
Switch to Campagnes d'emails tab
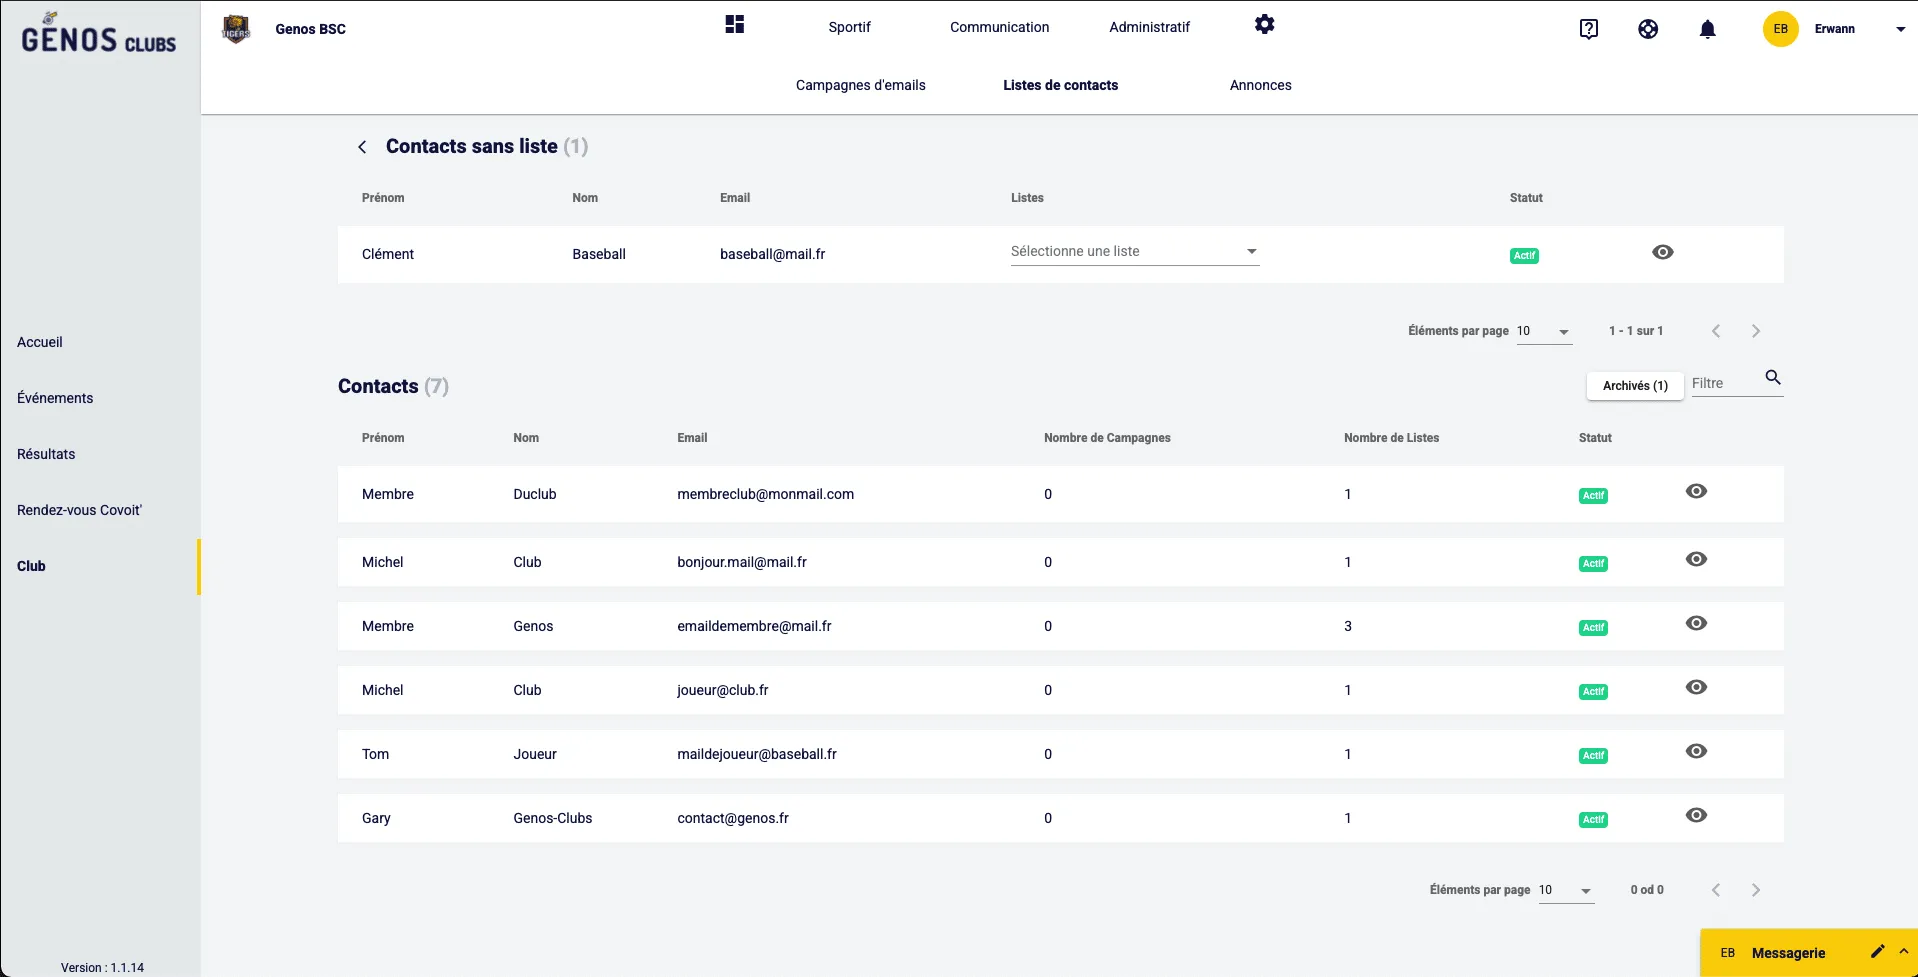[860, 85]
